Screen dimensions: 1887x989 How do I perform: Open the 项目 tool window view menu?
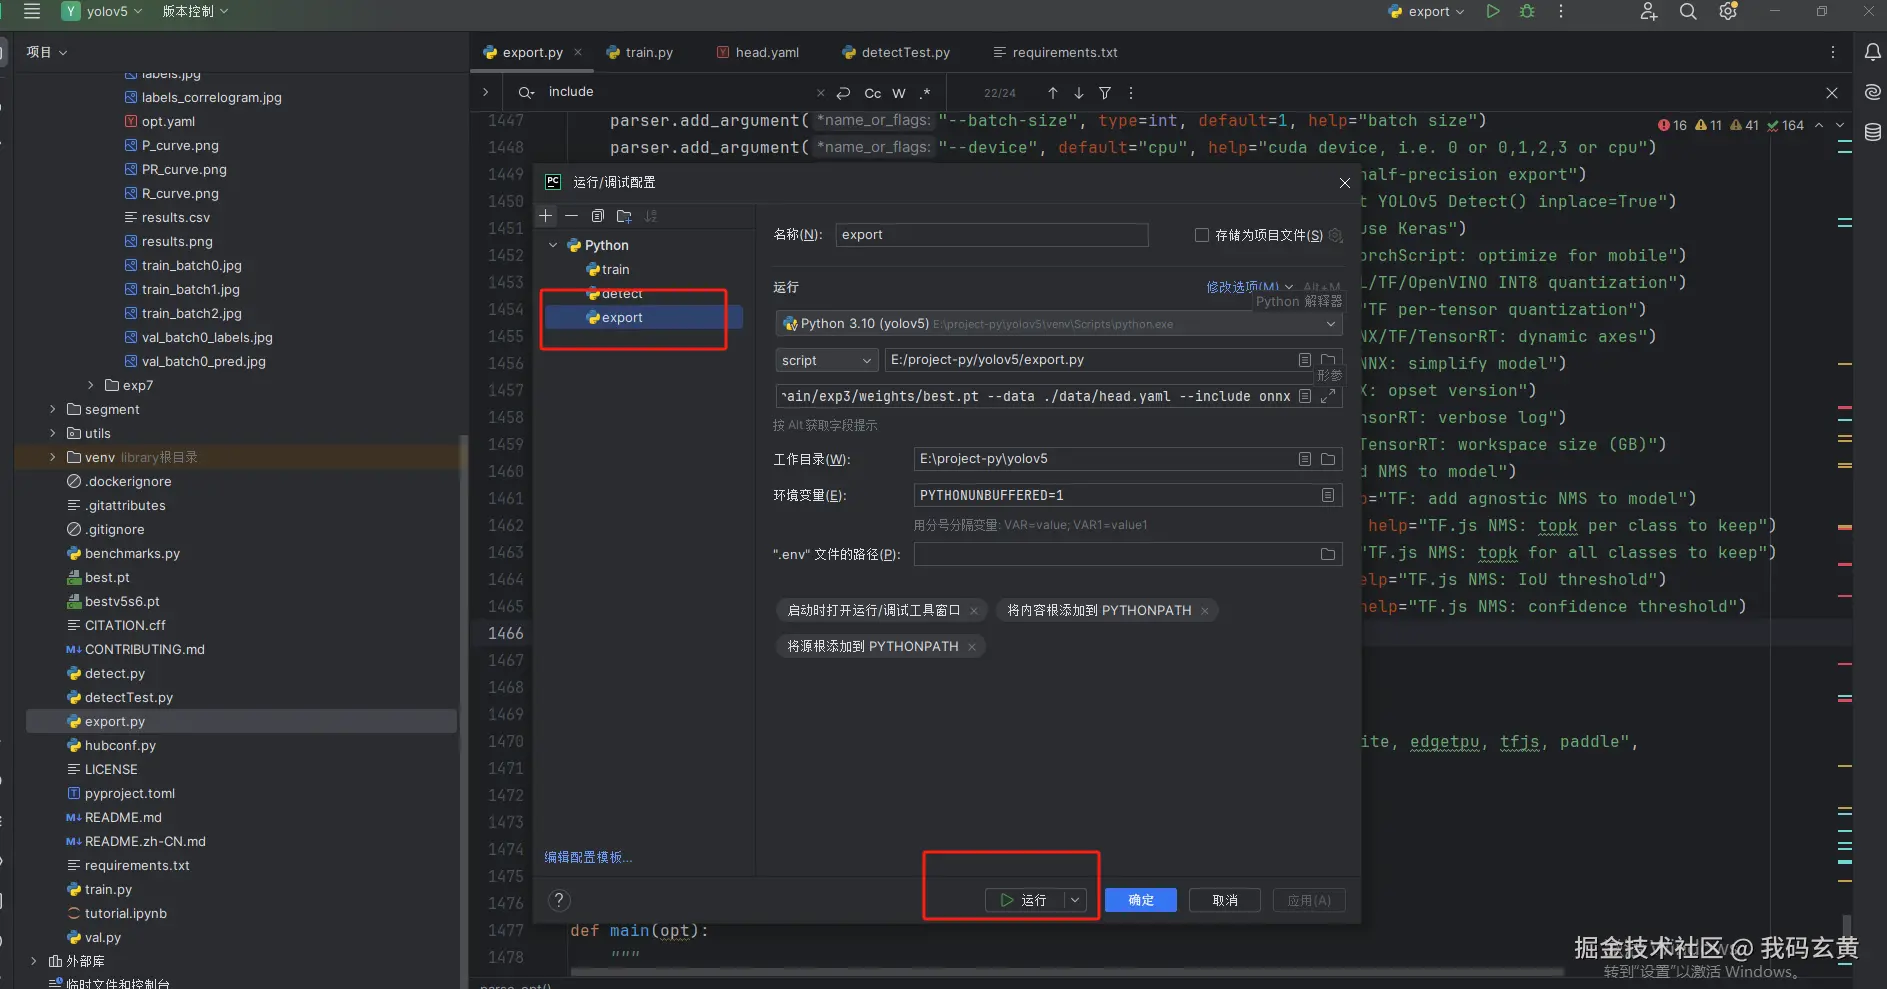click(47, 52)
